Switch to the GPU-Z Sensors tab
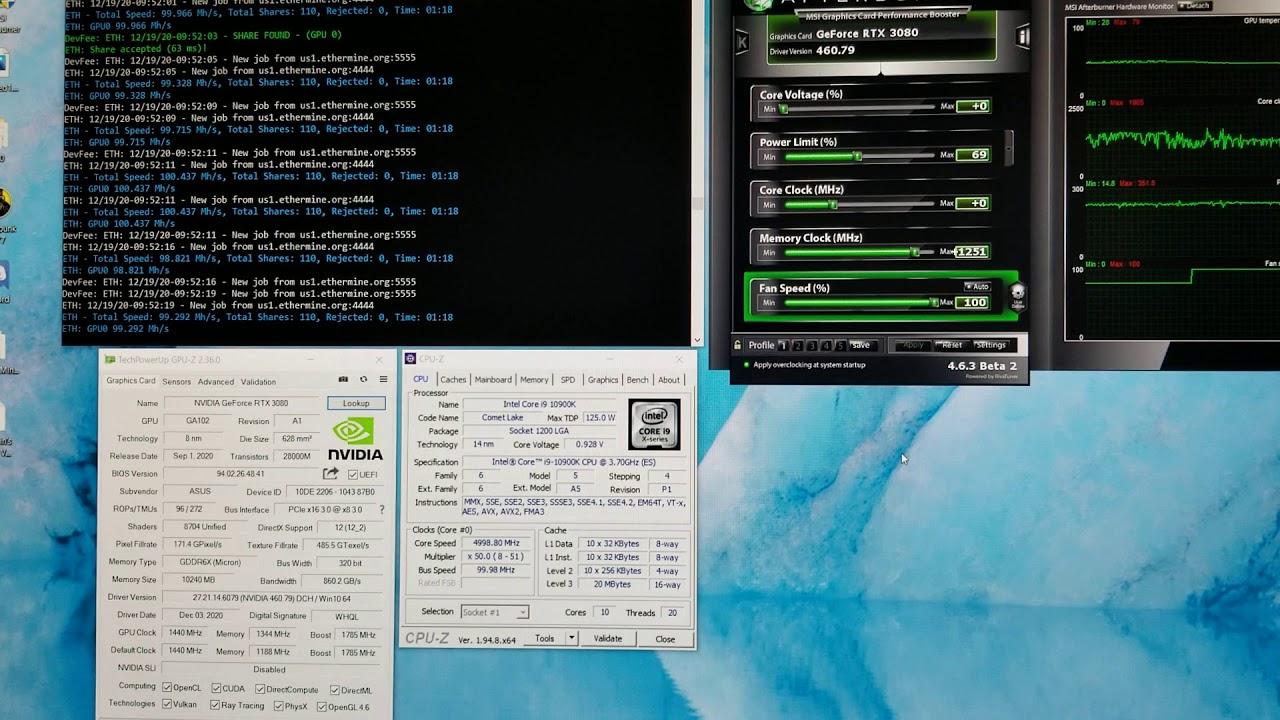 pos(176,382)
